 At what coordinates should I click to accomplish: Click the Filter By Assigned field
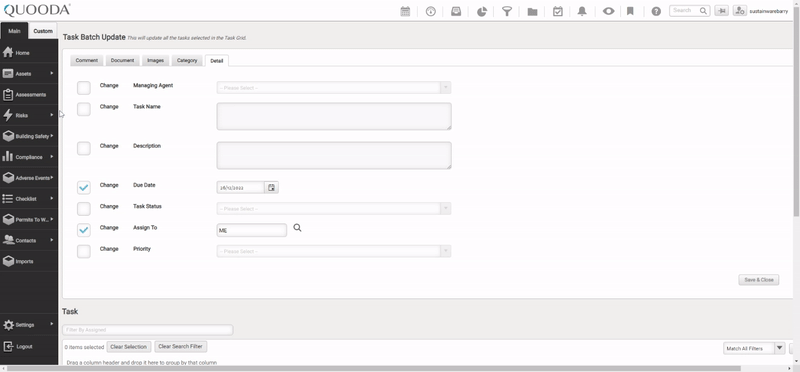click(x=147, y=330)
